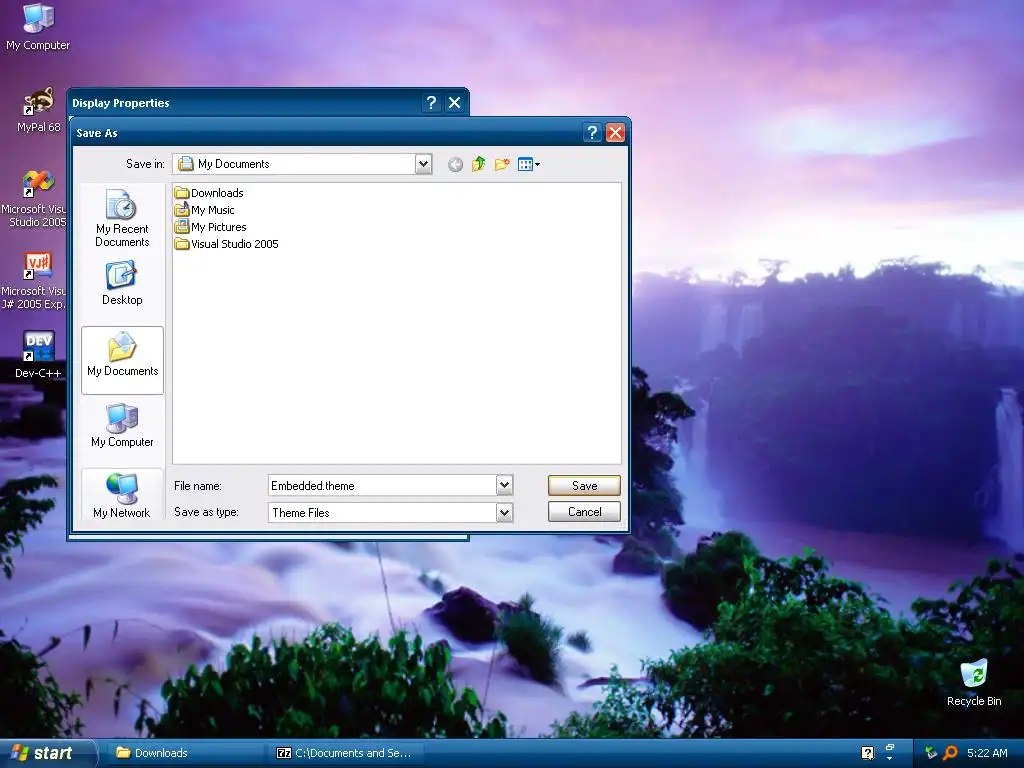This screenshot has width=1024, height=768.
Task: Select My Computer in places bar
Action: tap(122, 425)
